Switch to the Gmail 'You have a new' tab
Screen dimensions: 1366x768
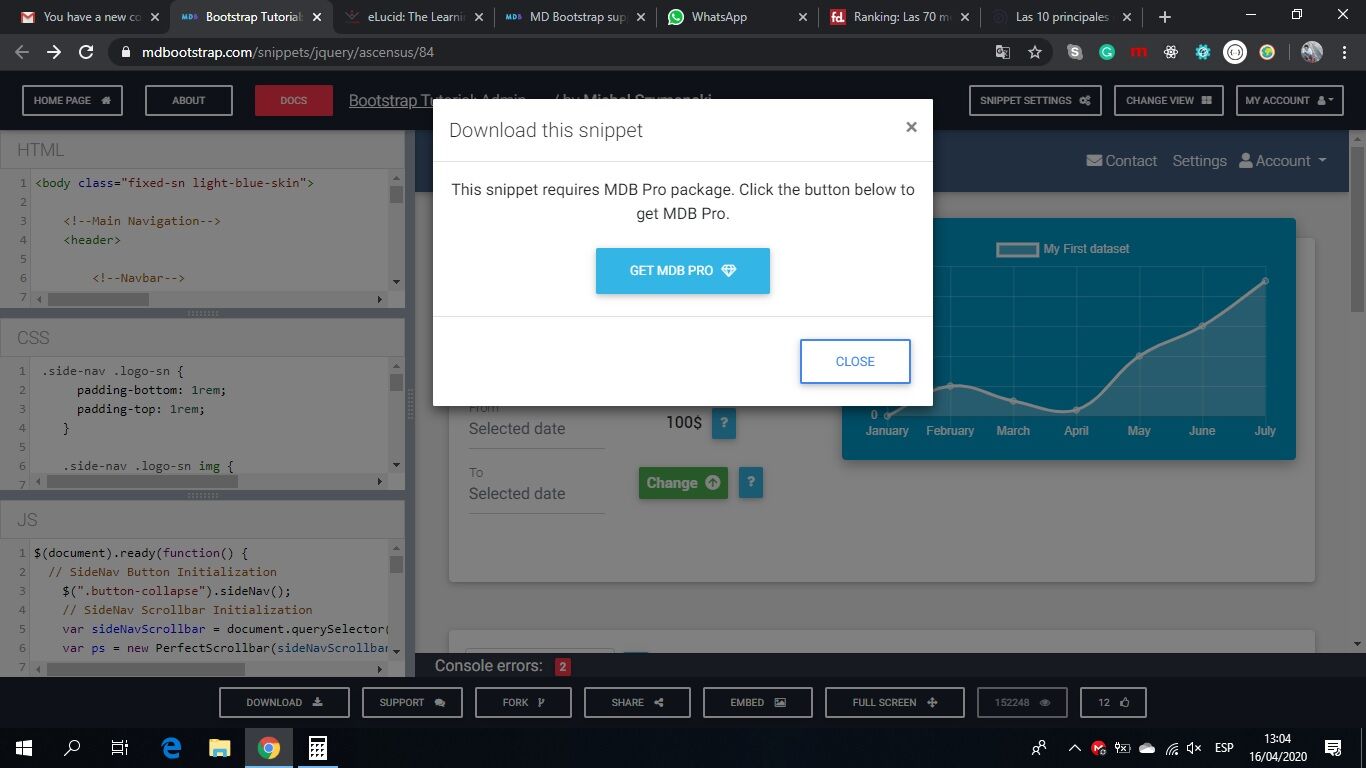(86, 17)
